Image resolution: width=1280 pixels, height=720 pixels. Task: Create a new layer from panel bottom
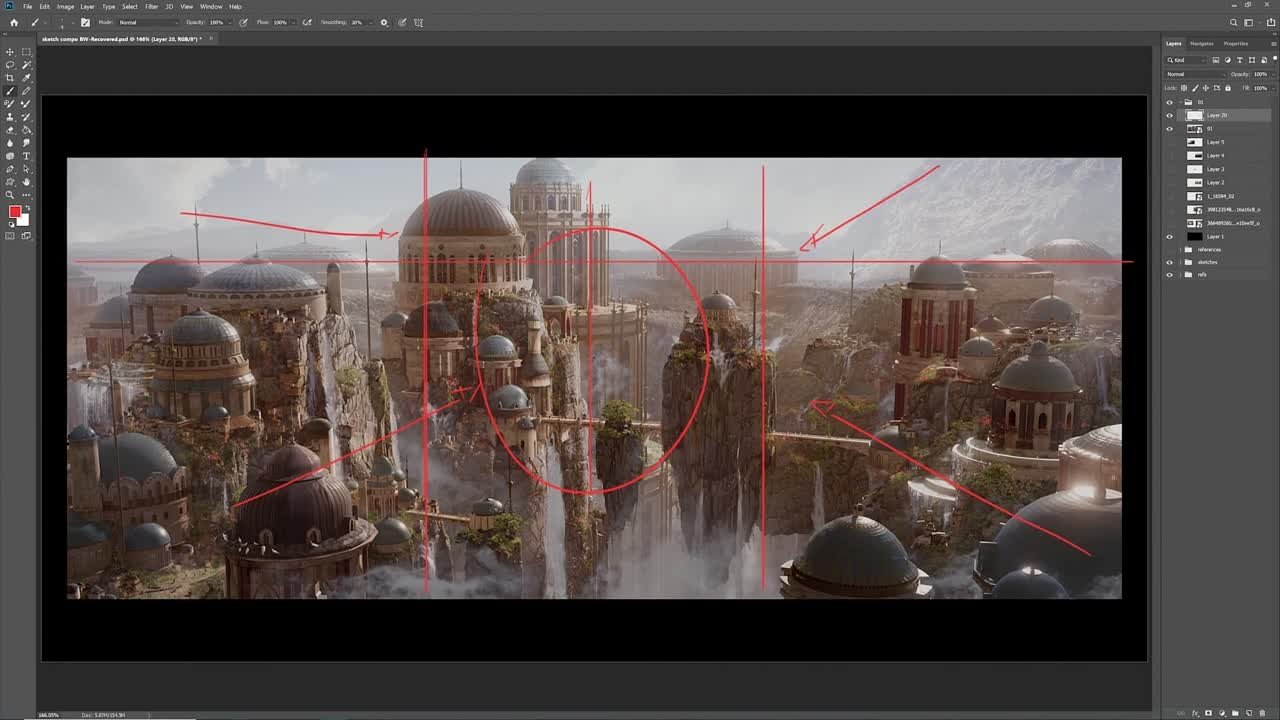point(1249,713)
